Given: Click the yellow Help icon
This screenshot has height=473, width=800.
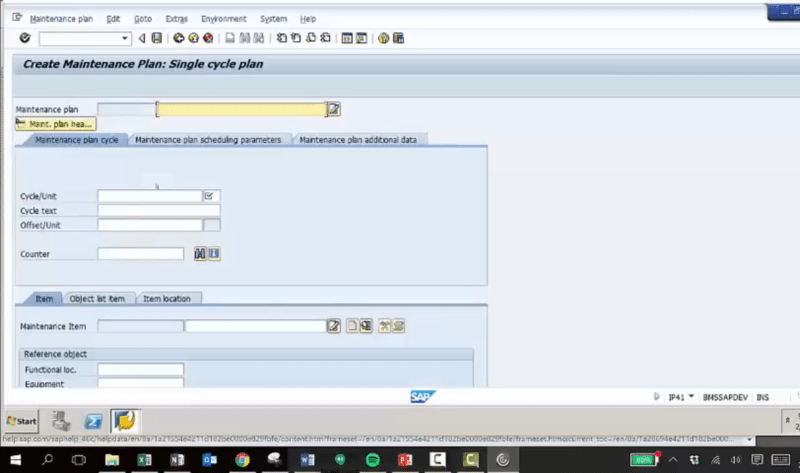Looking at the screenshot, I should [384, 38].
